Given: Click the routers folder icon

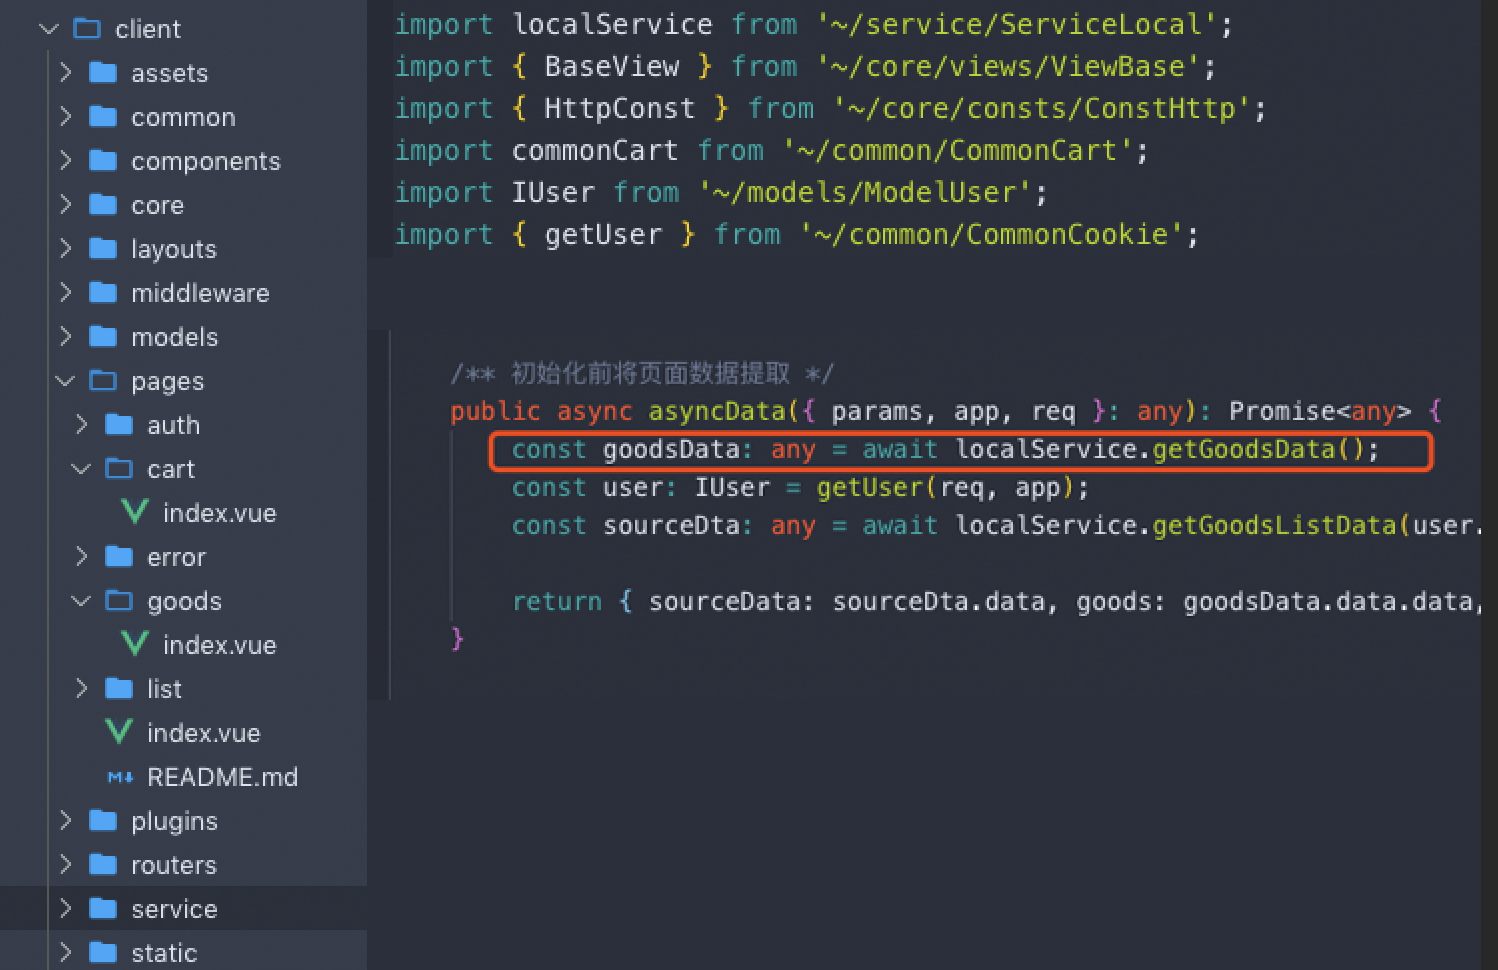Looking at the screenshot, I should [x=103, y=864].
